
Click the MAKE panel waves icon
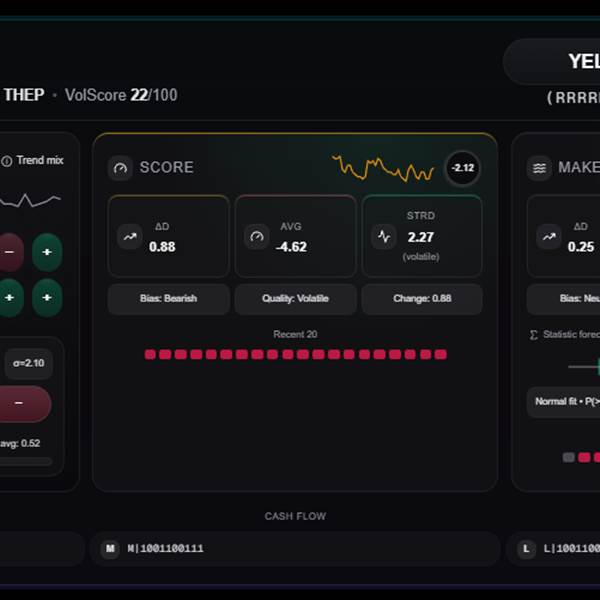(x=539, y=168)
